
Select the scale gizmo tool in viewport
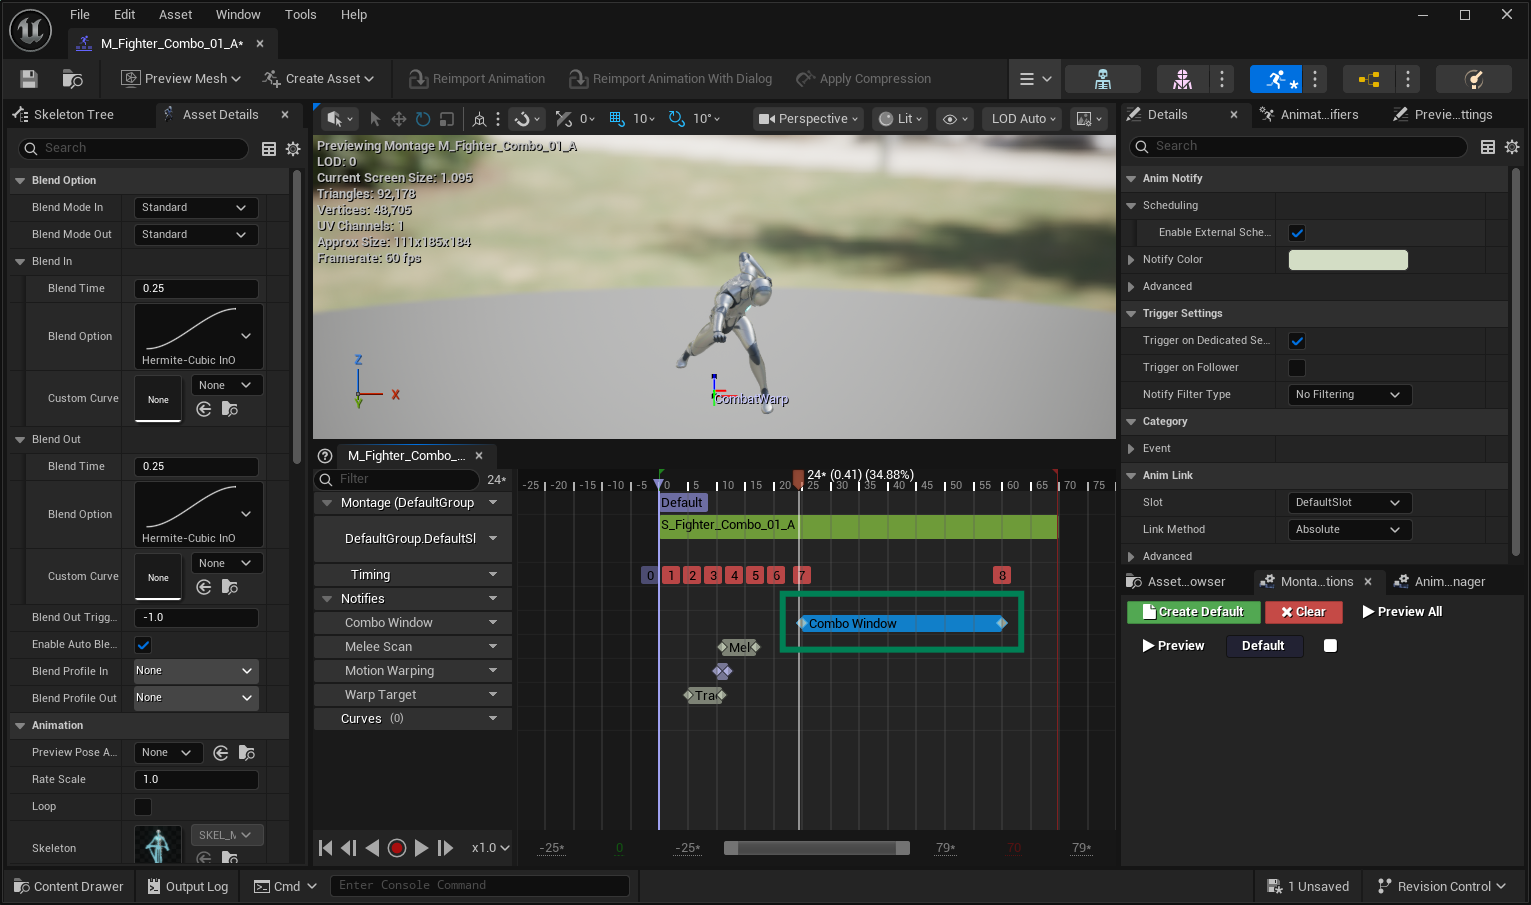[x=447, y=119]
